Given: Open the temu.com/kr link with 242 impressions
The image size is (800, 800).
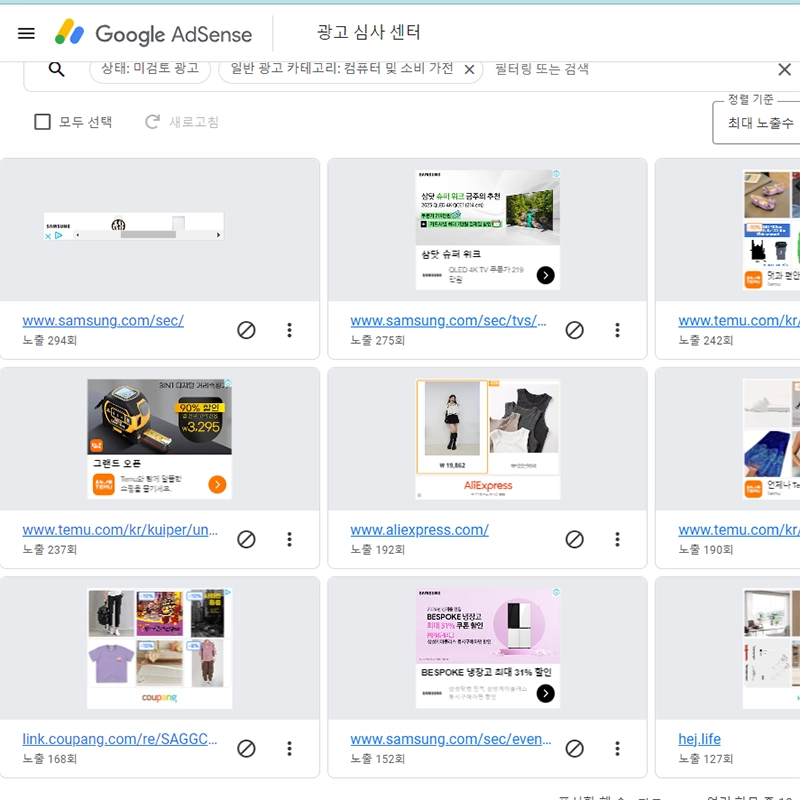Looking at the screenshot, I should pyautogui.click(x=739, y=320).
